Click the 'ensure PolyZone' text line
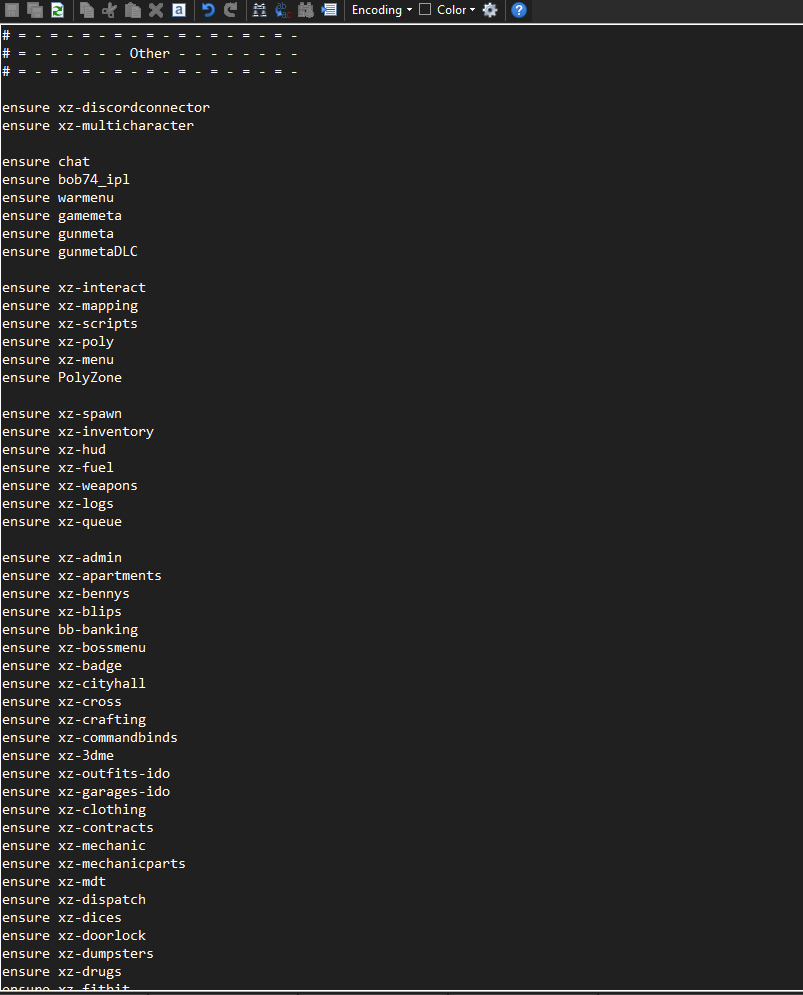This screenshot has height=995, width=803. pyautogui.click(x=62, y=377)
